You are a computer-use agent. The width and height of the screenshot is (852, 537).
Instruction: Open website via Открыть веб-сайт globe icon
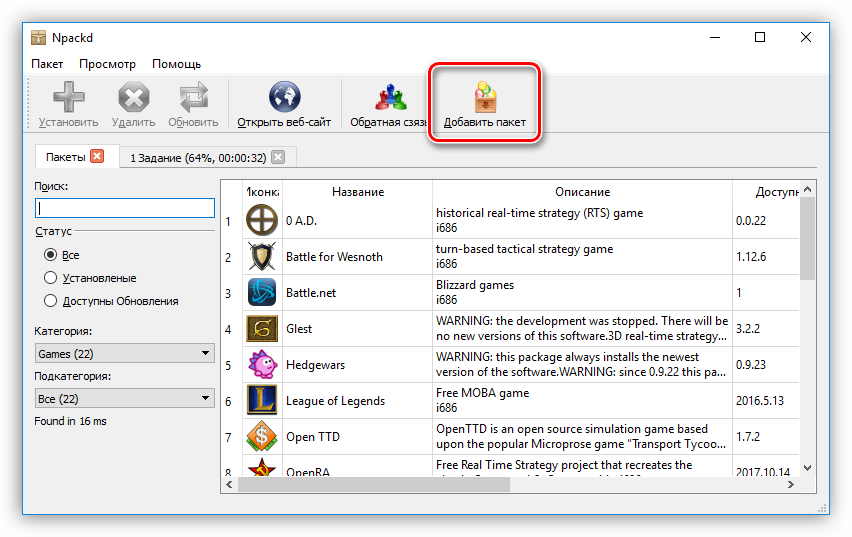click(284, 99)
